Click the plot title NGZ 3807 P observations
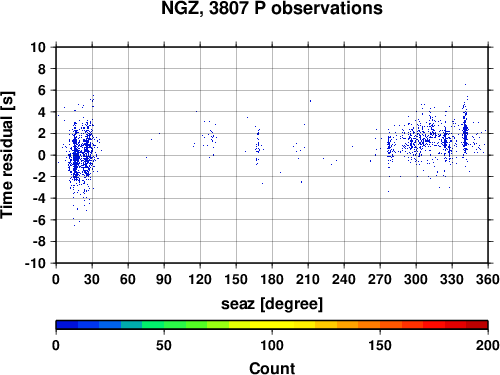 tap(272, 8)
